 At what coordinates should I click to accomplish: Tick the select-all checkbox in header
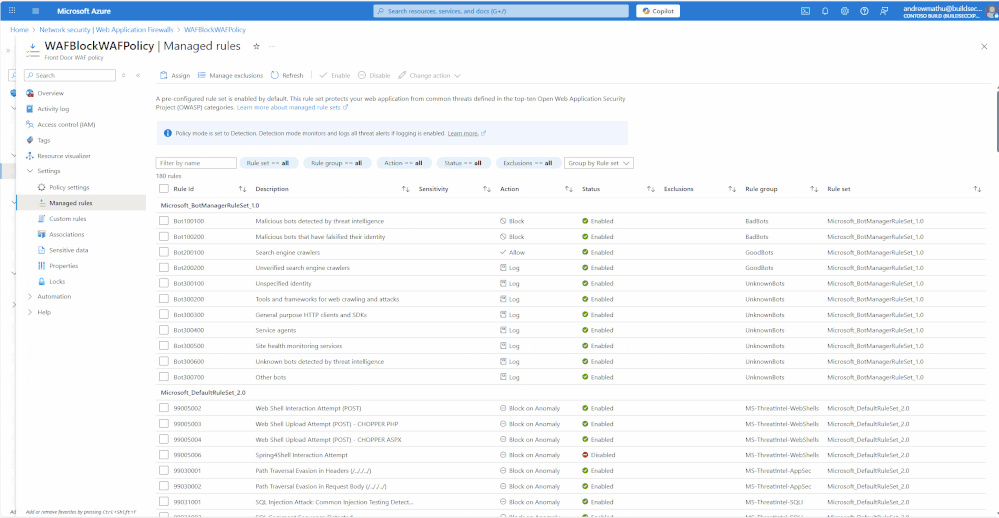tap(164, 189)
